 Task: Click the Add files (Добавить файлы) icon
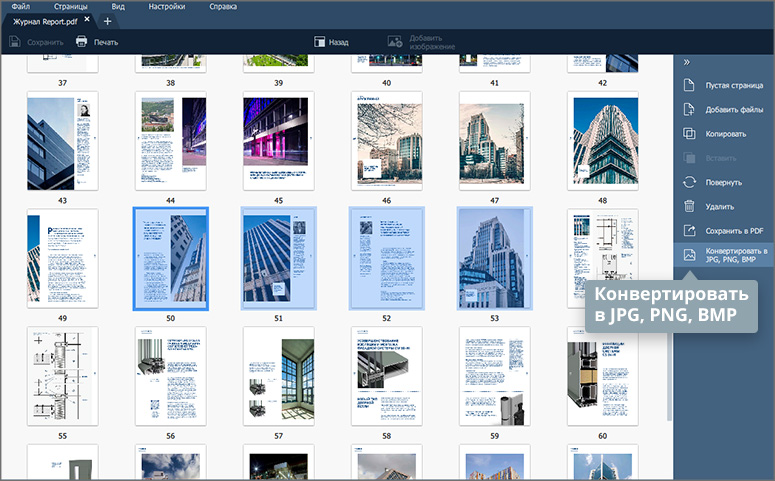pos(689,109)
